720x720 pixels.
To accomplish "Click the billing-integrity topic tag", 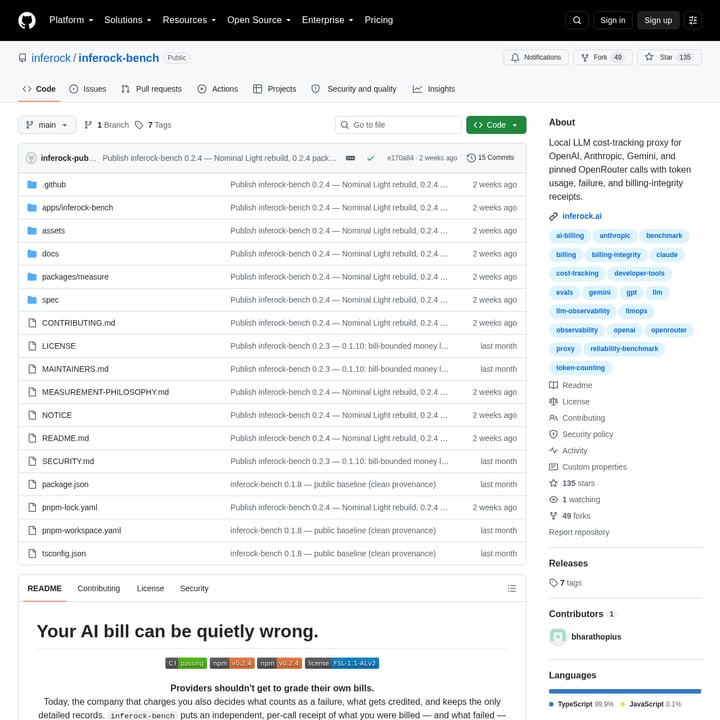I will (616, 255).
